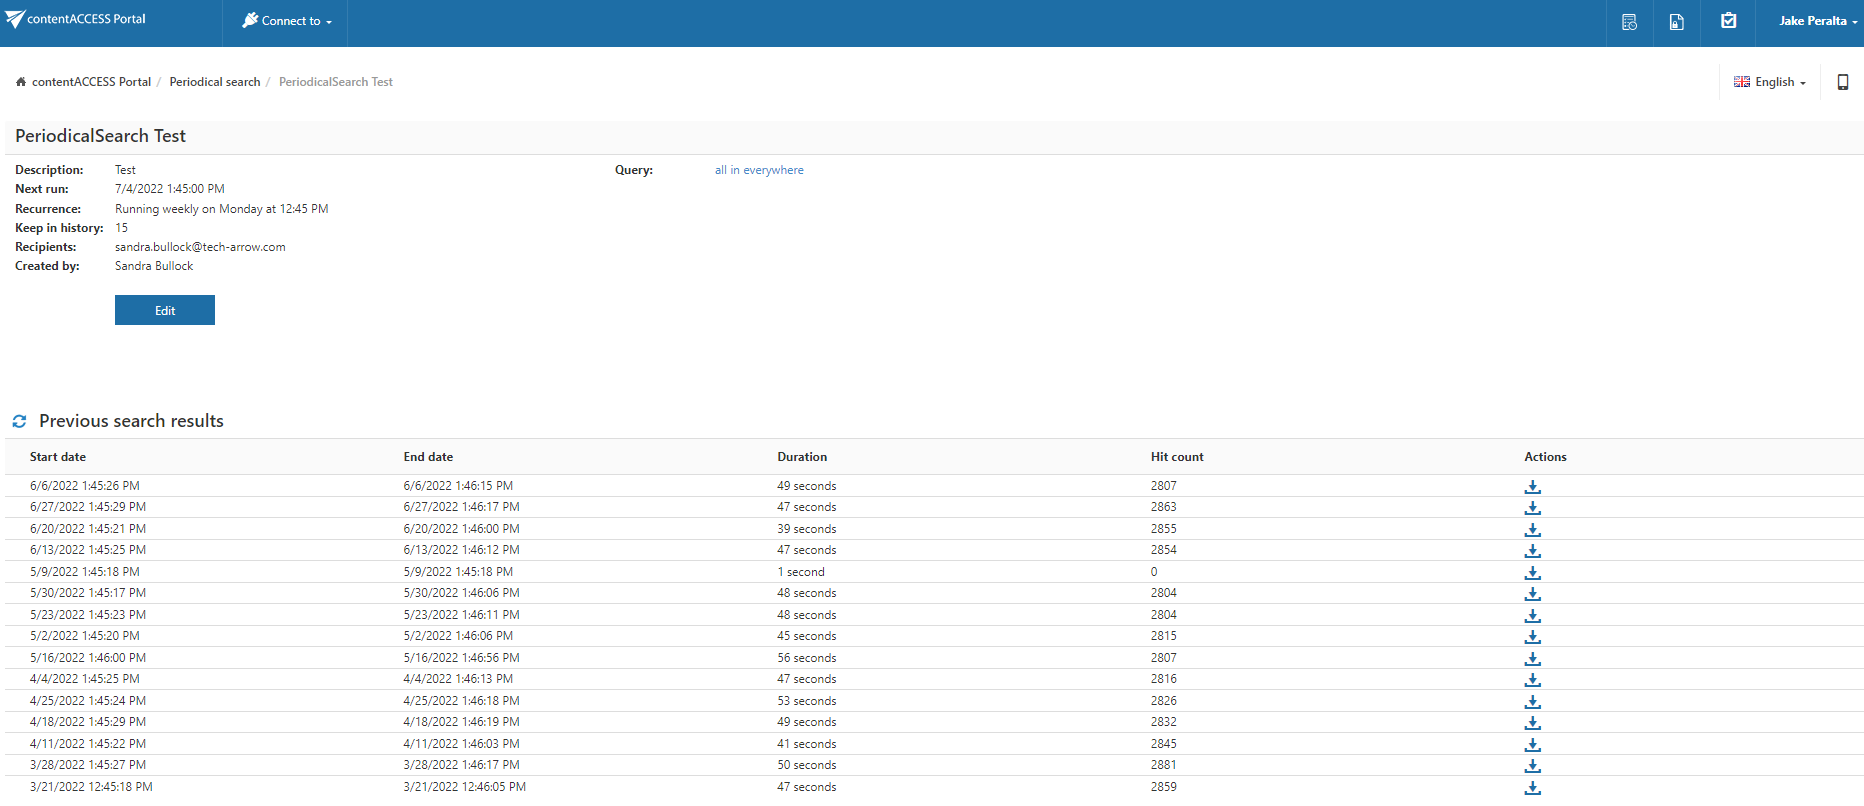Open the periodical search list icon
1864x806 pixels.
click(1629, 22)
